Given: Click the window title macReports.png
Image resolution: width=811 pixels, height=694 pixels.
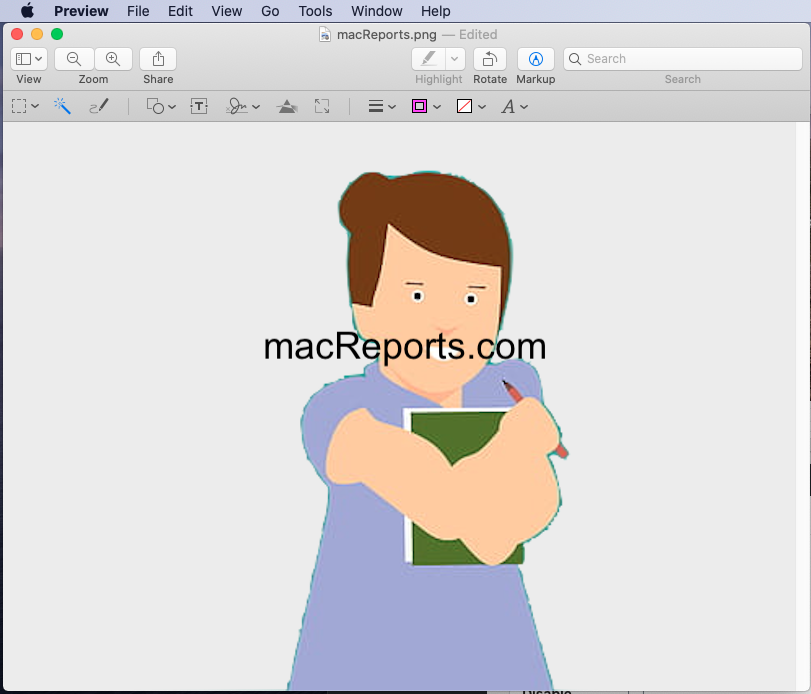Looking at the screenshot, I should pos(387,35).
